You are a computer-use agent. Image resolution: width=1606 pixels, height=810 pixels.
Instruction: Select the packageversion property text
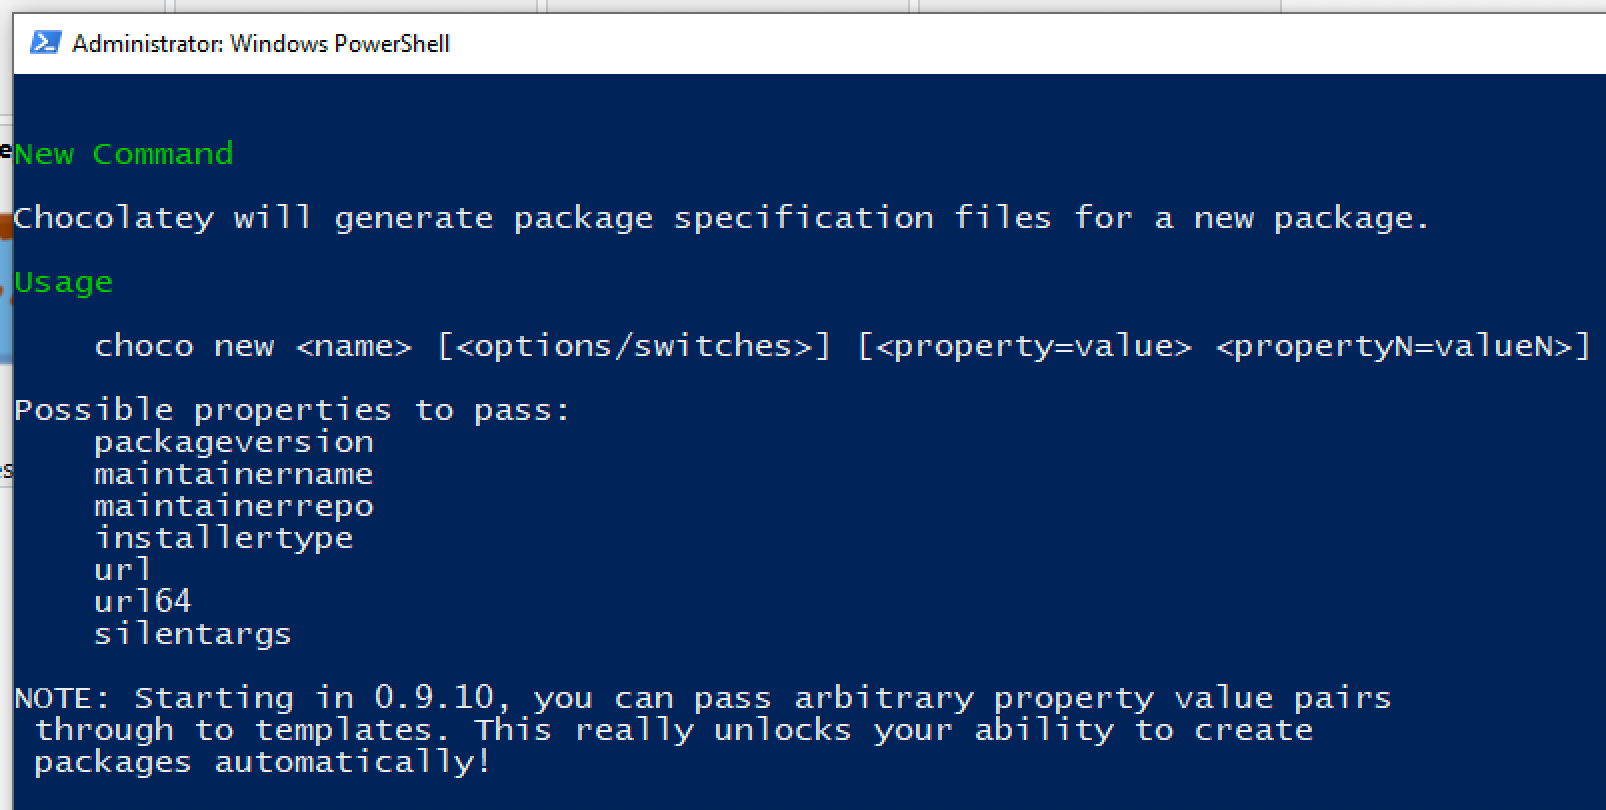pyautogui.click(x=234, y=441)
